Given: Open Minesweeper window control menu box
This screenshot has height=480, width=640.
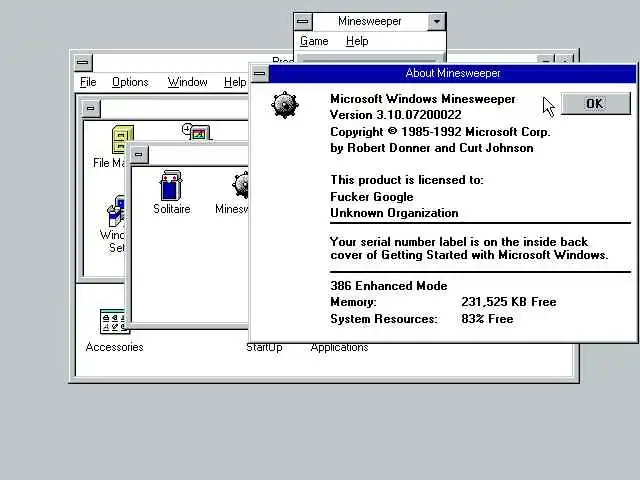Looking at the screenshot, I should (303, 21).
